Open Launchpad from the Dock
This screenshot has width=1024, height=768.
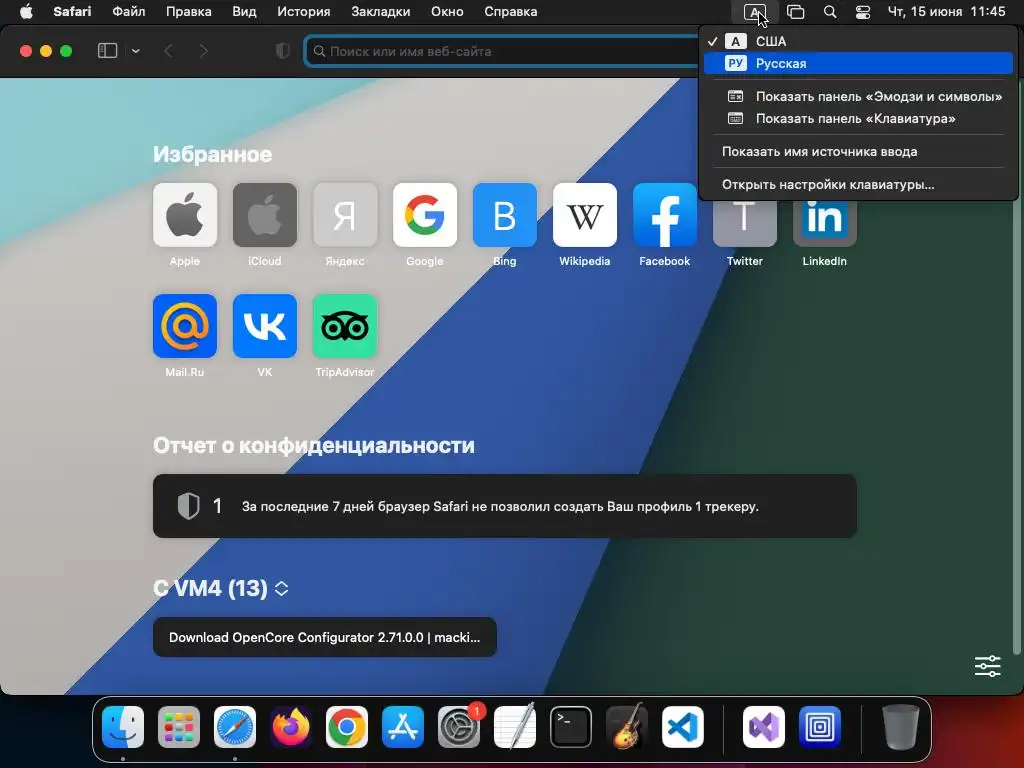[x=179, y=726]
